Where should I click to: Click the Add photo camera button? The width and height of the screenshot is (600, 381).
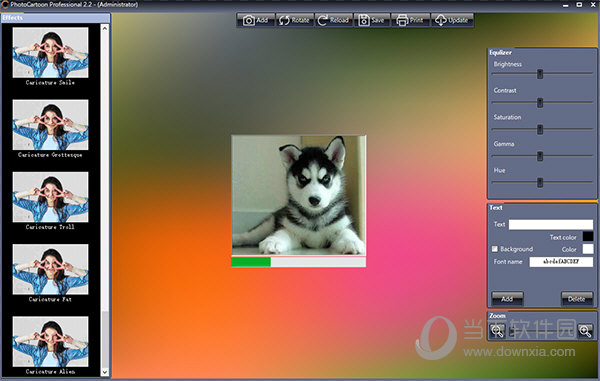tap(256, 20)
